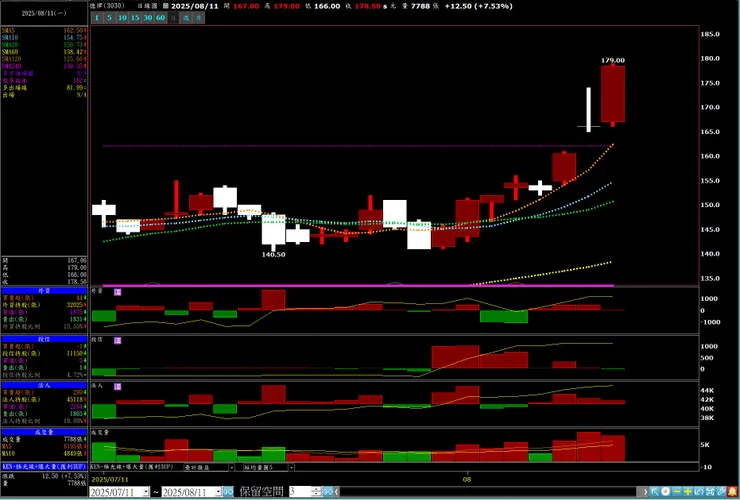Select the daily (日) chart button
740x500 pixels.
click(x=173, y=18)
